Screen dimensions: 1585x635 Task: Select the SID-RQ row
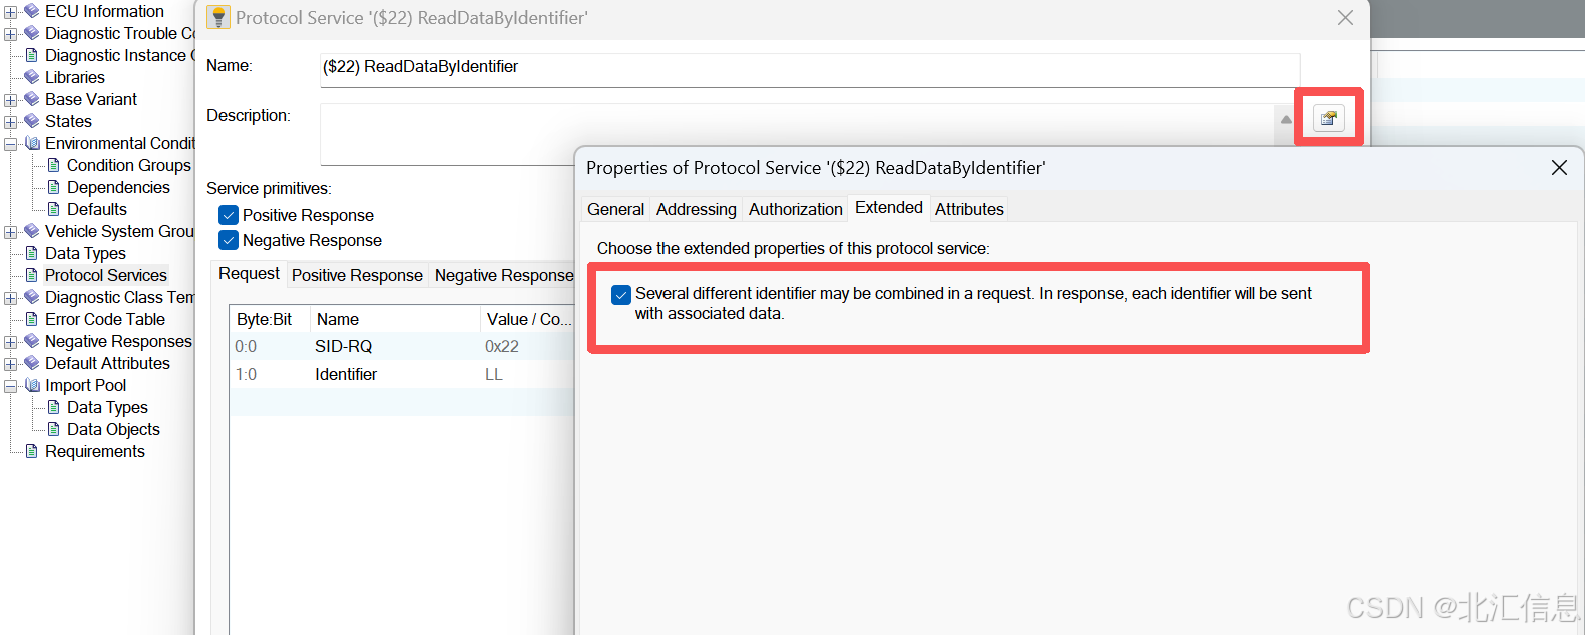pos(402,346)
